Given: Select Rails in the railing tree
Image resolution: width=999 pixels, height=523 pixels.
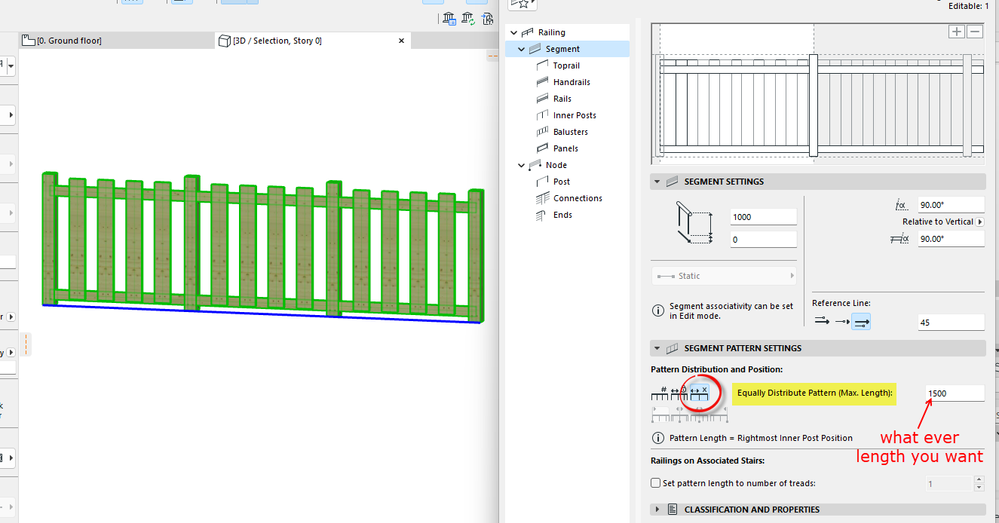Looking at the screenshot, I should click(x=562, y=99).
